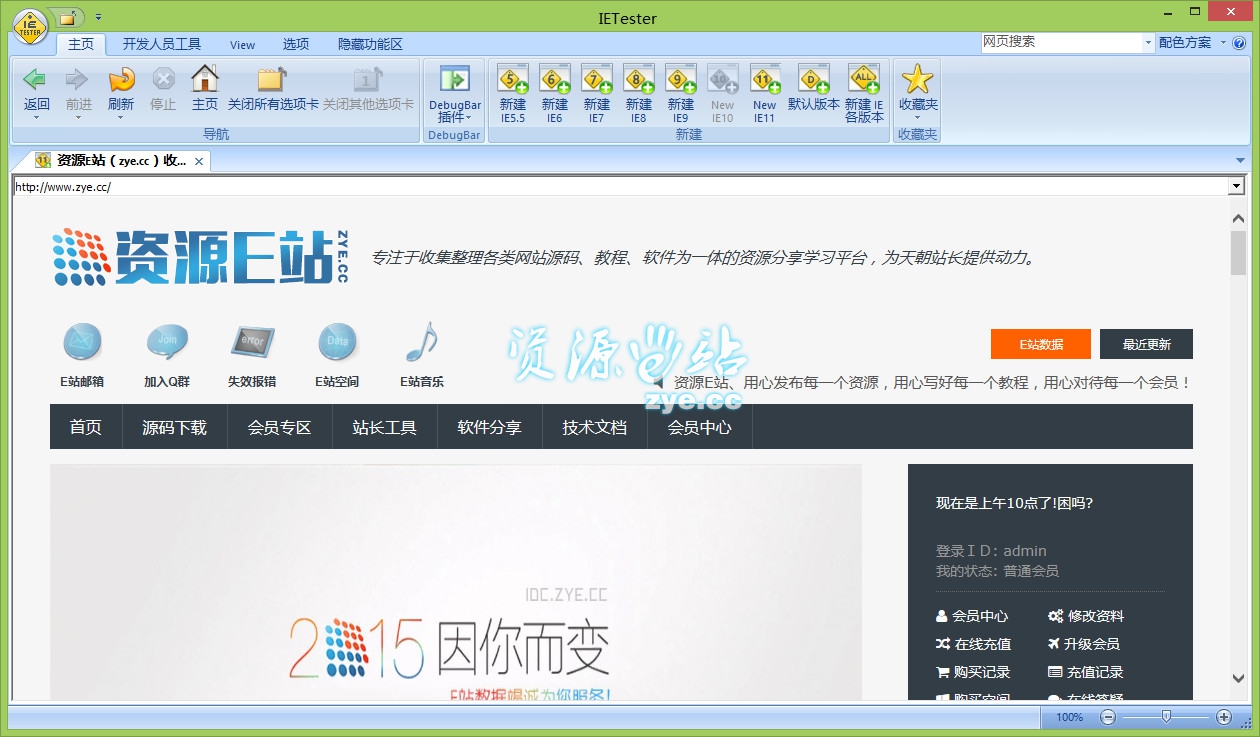Switch to the 开发人员工具 ribbon tab
The height and width of the screenshot is (737, 1260).
162,44
